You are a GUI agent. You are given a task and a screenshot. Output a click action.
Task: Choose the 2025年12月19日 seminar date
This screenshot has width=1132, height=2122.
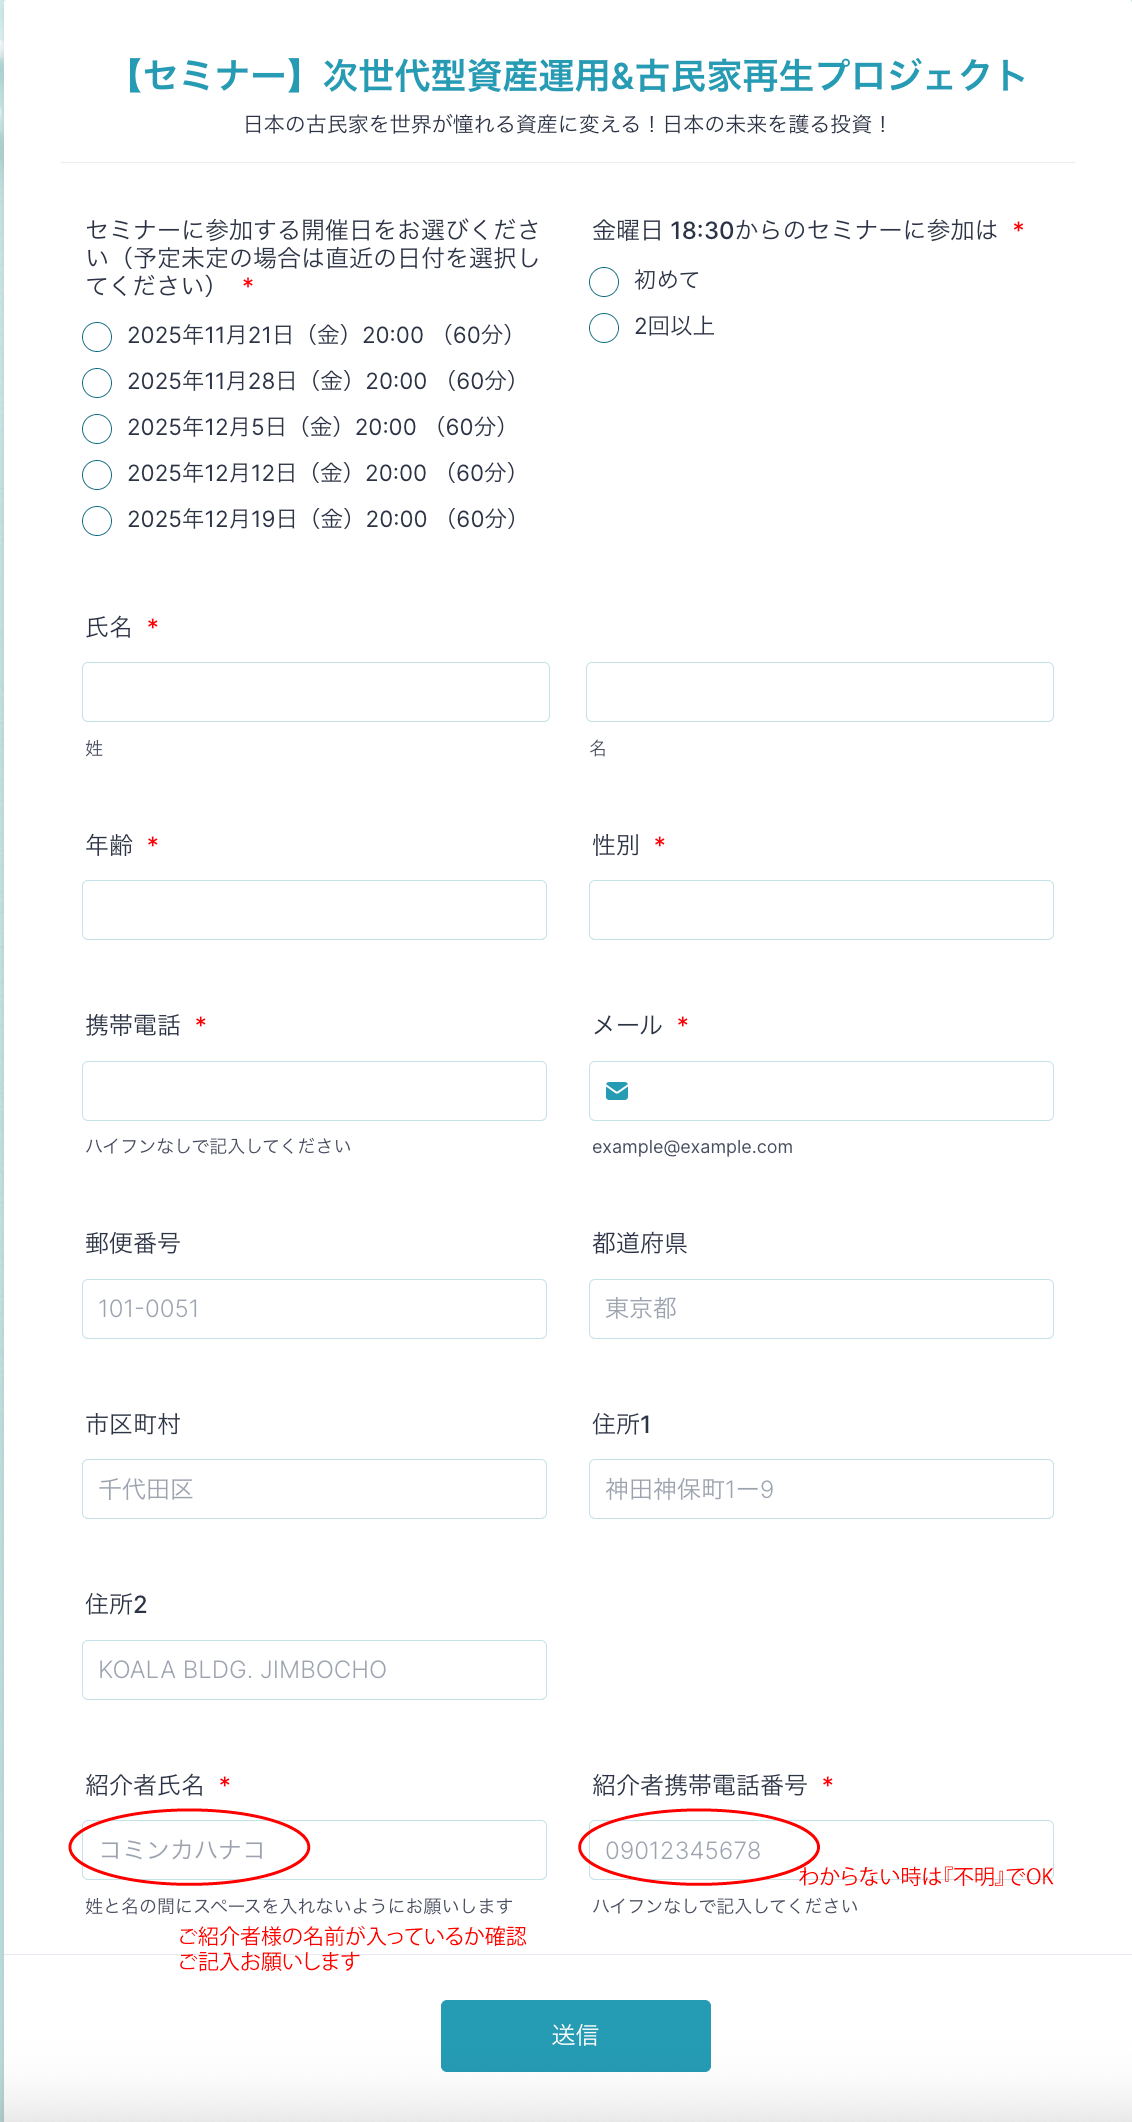[x=97, y=521]
